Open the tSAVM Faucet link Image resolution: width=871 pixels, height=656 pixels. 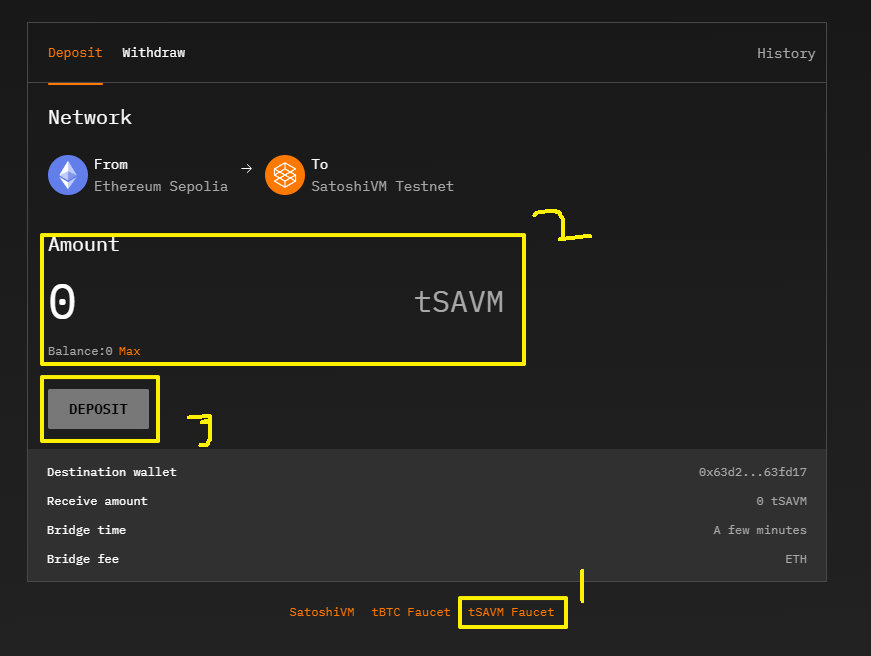tap(511, 612)
